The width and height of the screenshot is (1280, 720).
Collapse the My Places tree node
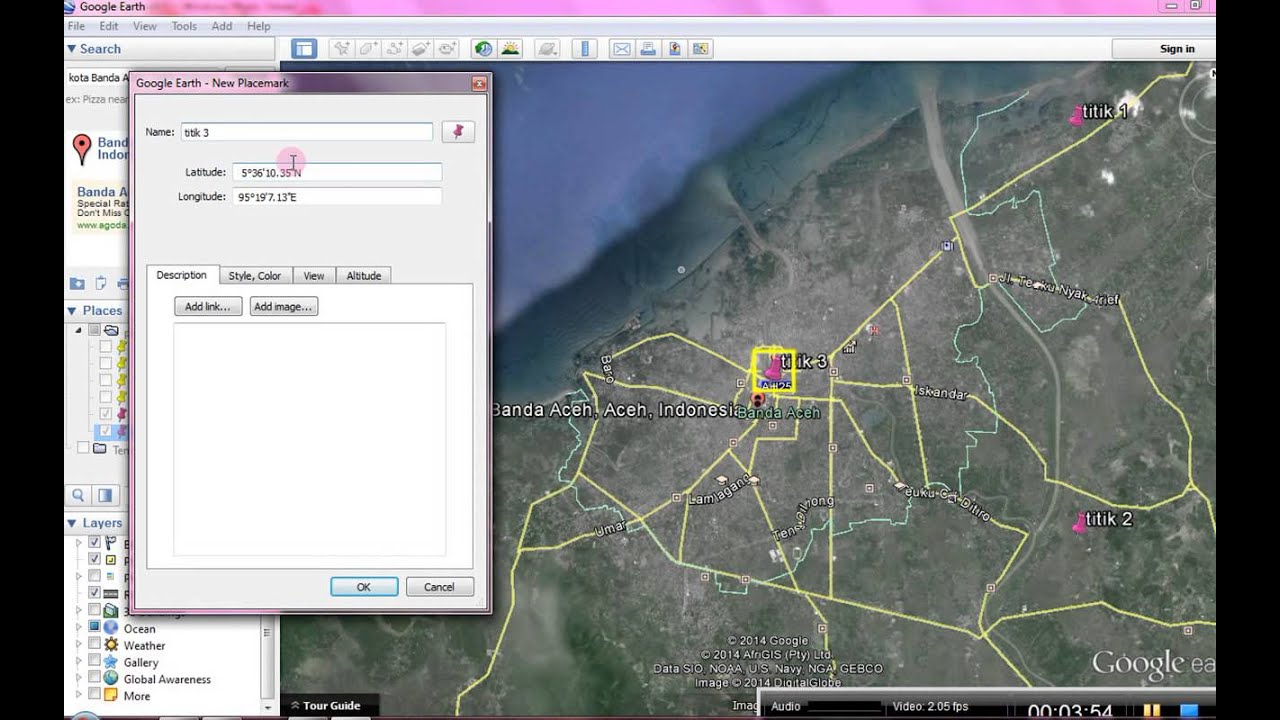click(x=78, y=330)
